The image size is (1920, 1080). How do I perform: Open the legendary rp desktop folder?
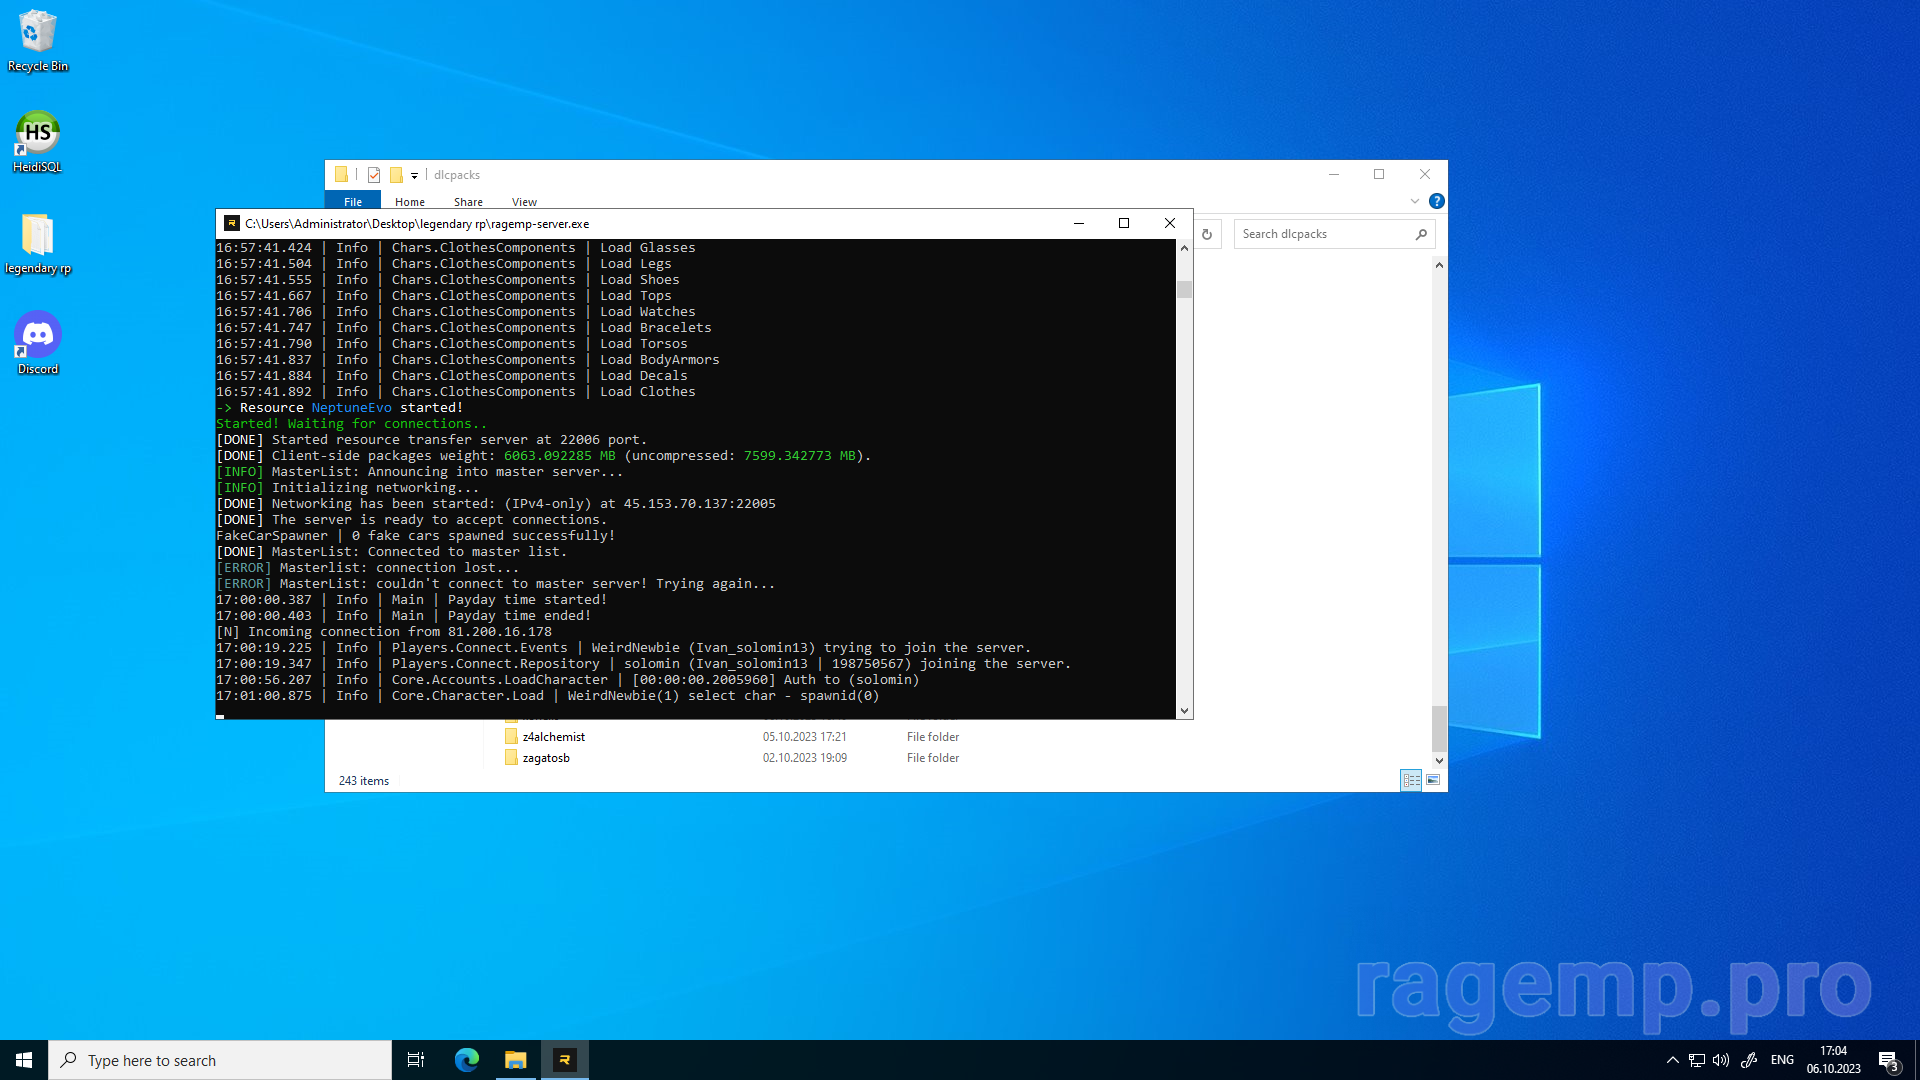pyautogui.click(x=38, y=243)
